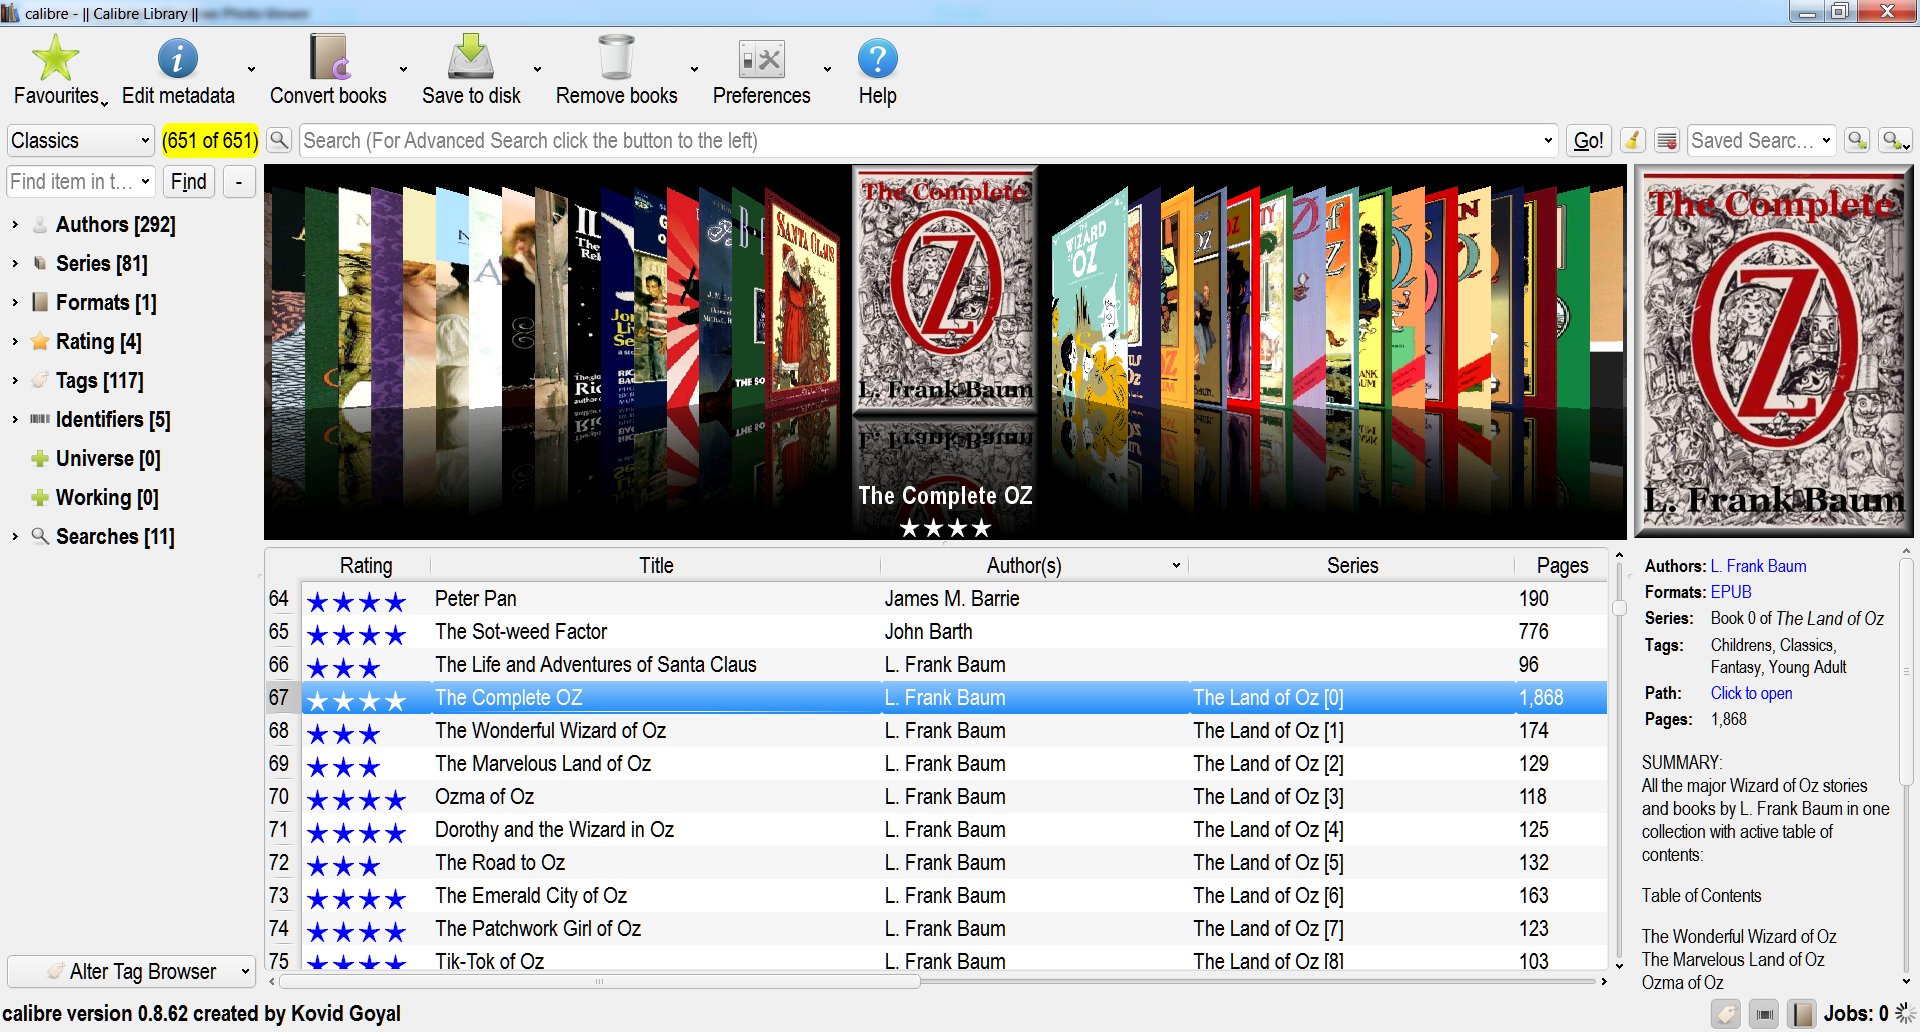Click the book list vertical scrollbar handle
This screenshot has height=1032, width=1920.
1619,607
